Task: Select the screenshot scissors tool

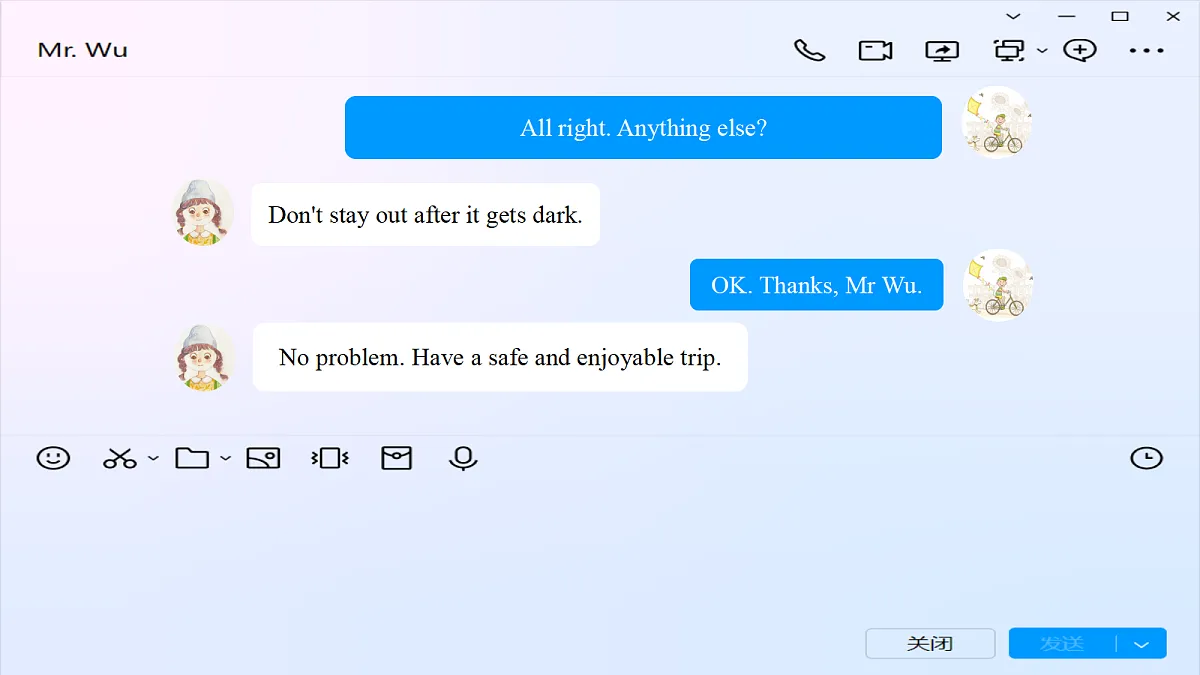Action: coord(120,459)
